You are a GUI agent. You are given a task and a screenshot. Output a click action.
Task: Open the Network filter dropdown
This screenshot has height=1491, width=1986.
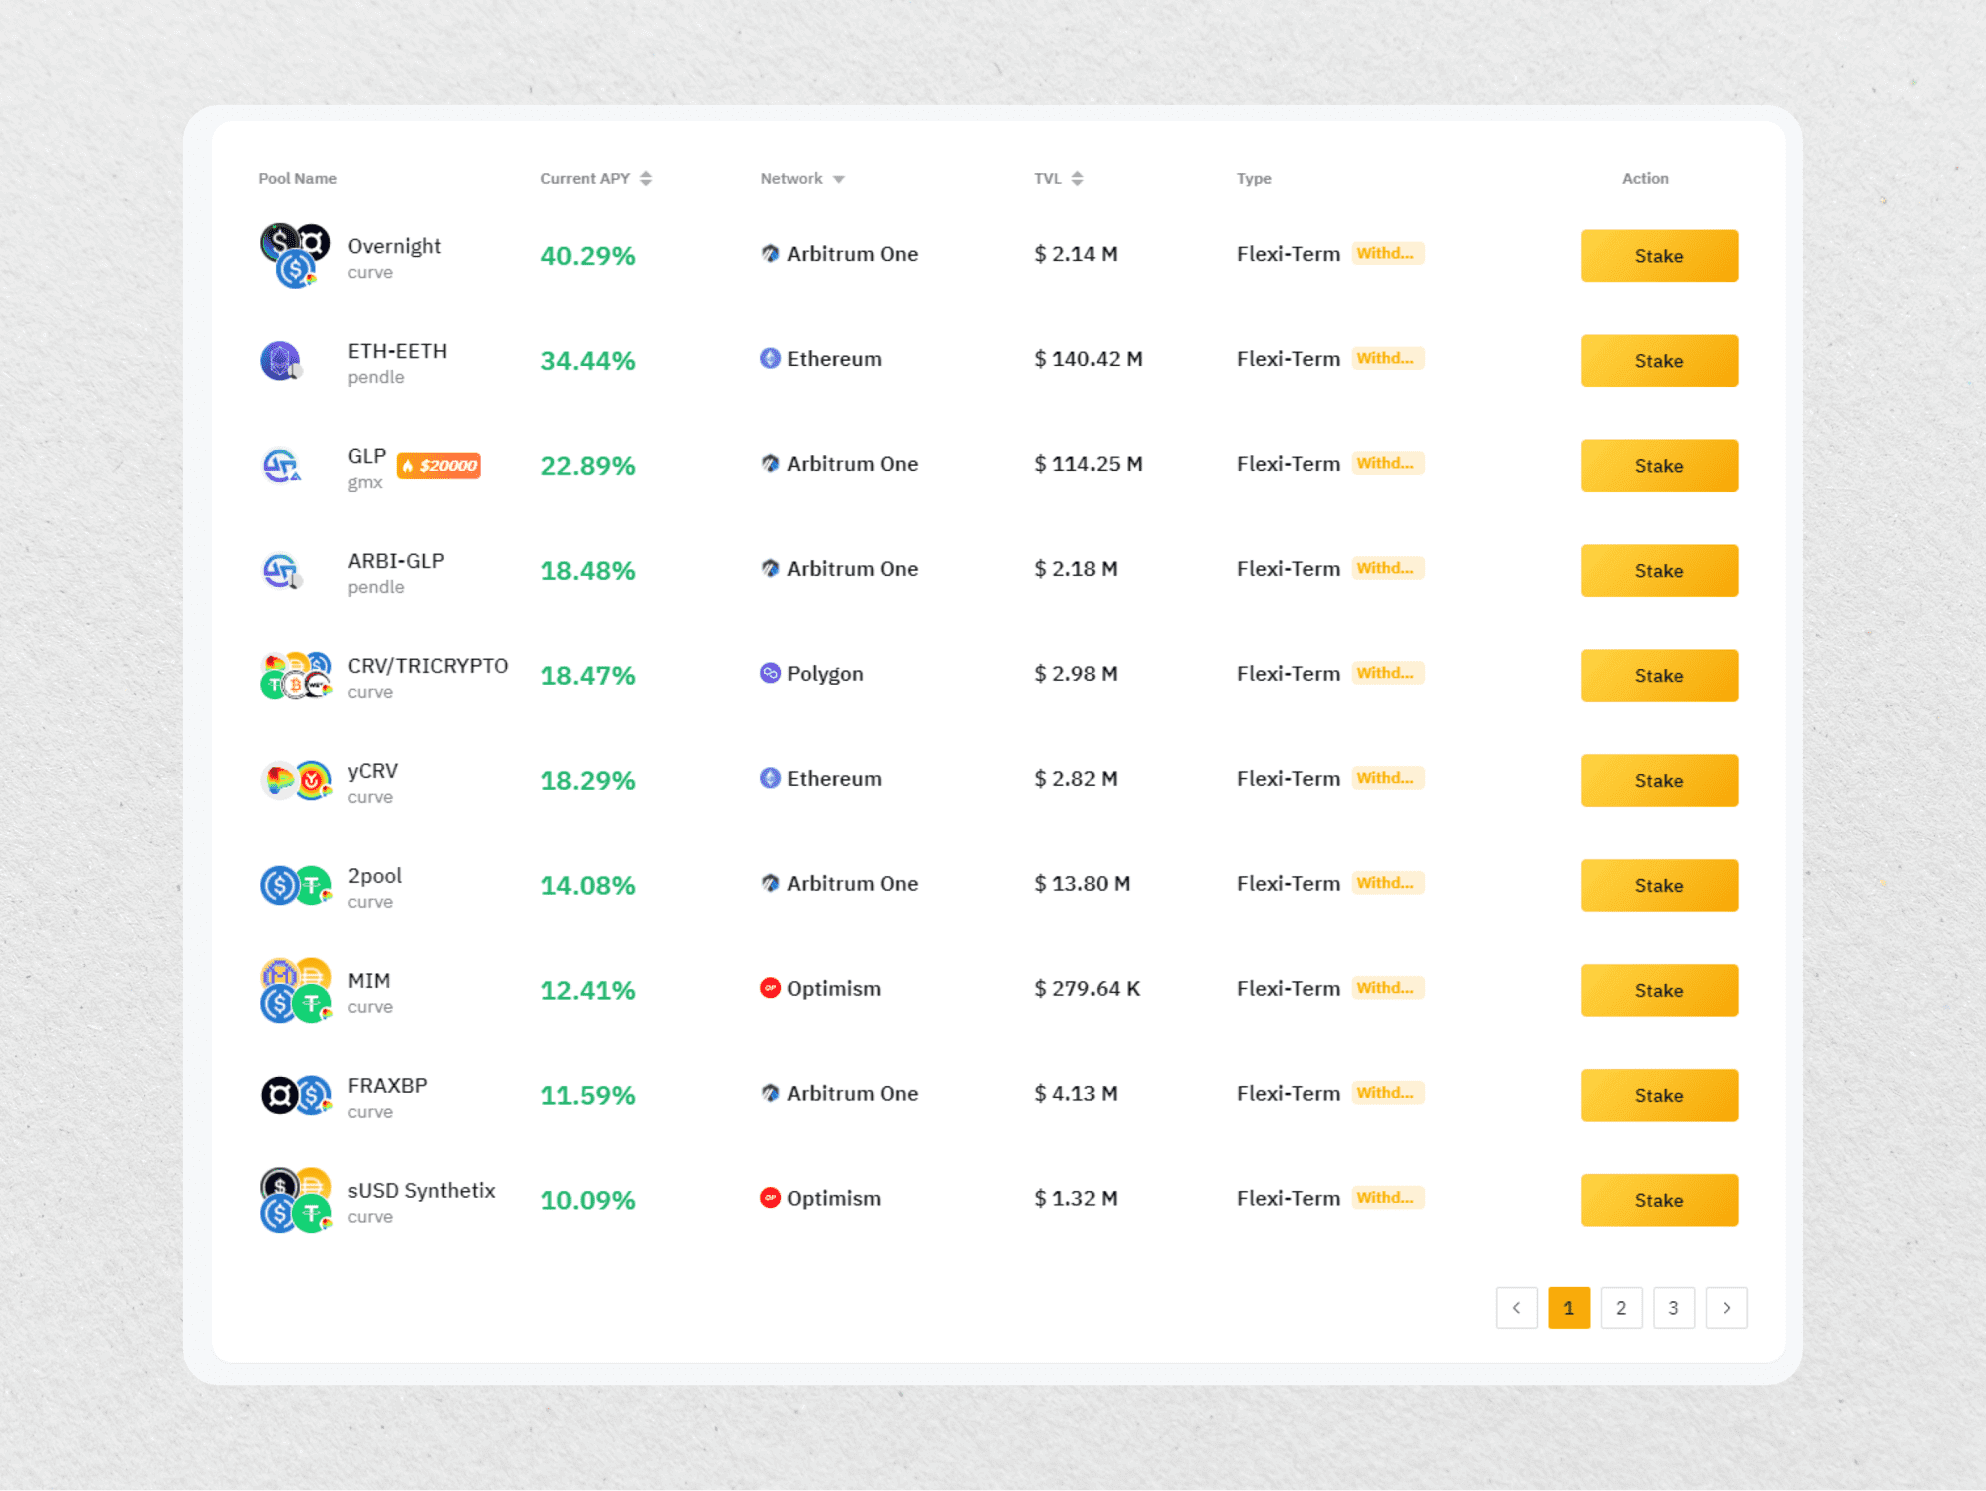pyautogui.click(x=837, y=177)
